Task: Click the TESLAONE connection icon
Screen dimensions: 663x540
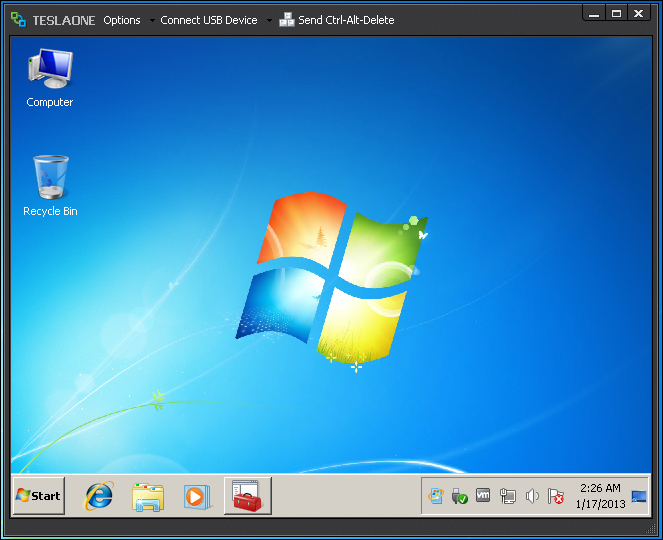Action: pos(18,19)
